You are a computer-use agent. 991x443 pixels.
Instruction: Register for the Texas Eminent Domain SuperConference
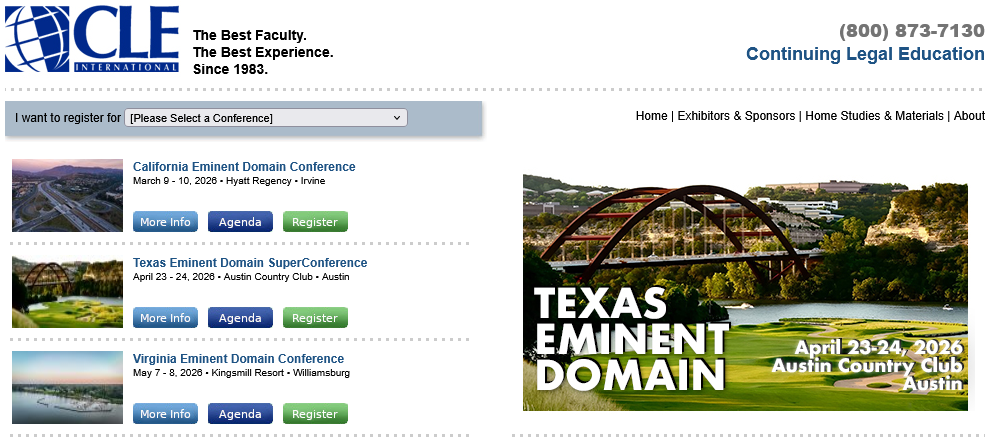[x=315, y=318]
